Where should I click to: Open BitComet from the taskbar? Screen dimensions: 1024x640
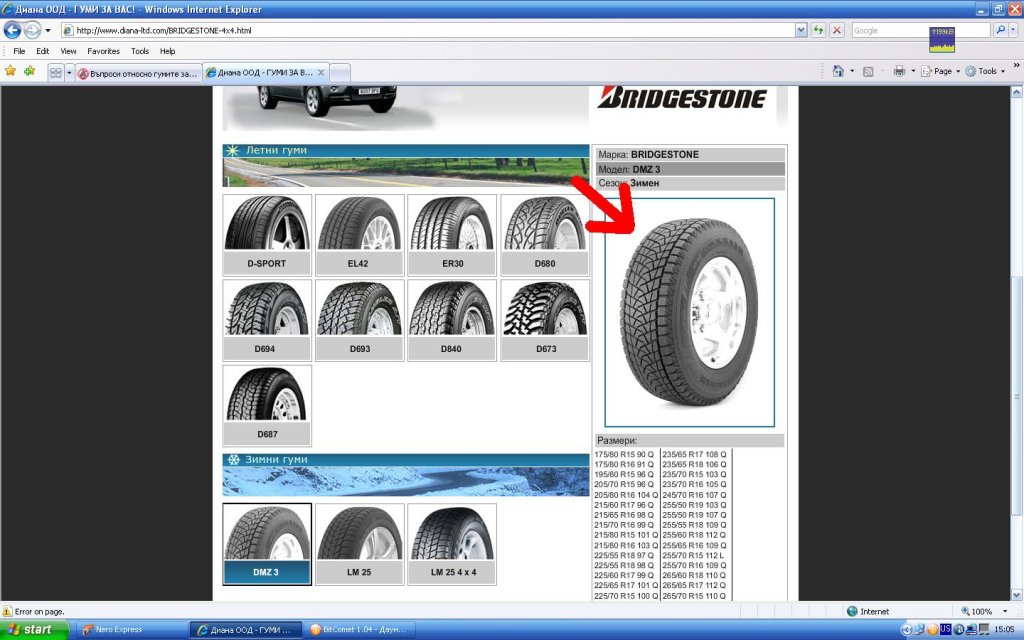pyautogui.click(x=358, y=630)
